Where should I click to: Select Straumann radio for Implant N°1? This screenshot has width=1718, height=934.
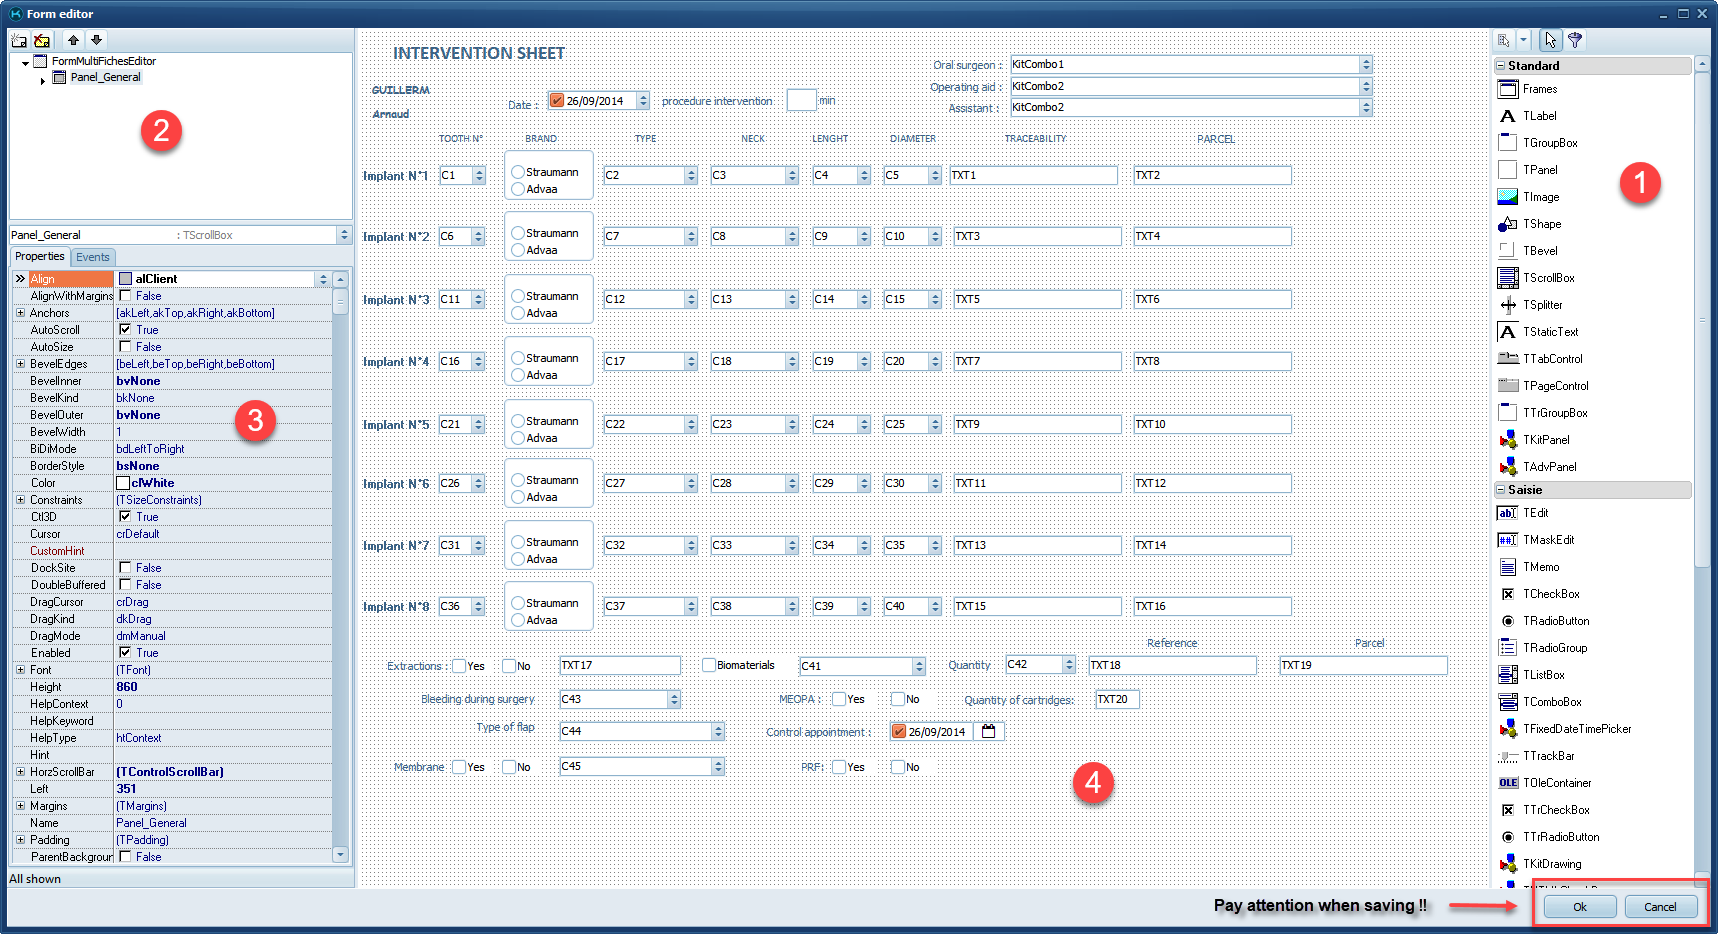(518, 172)
